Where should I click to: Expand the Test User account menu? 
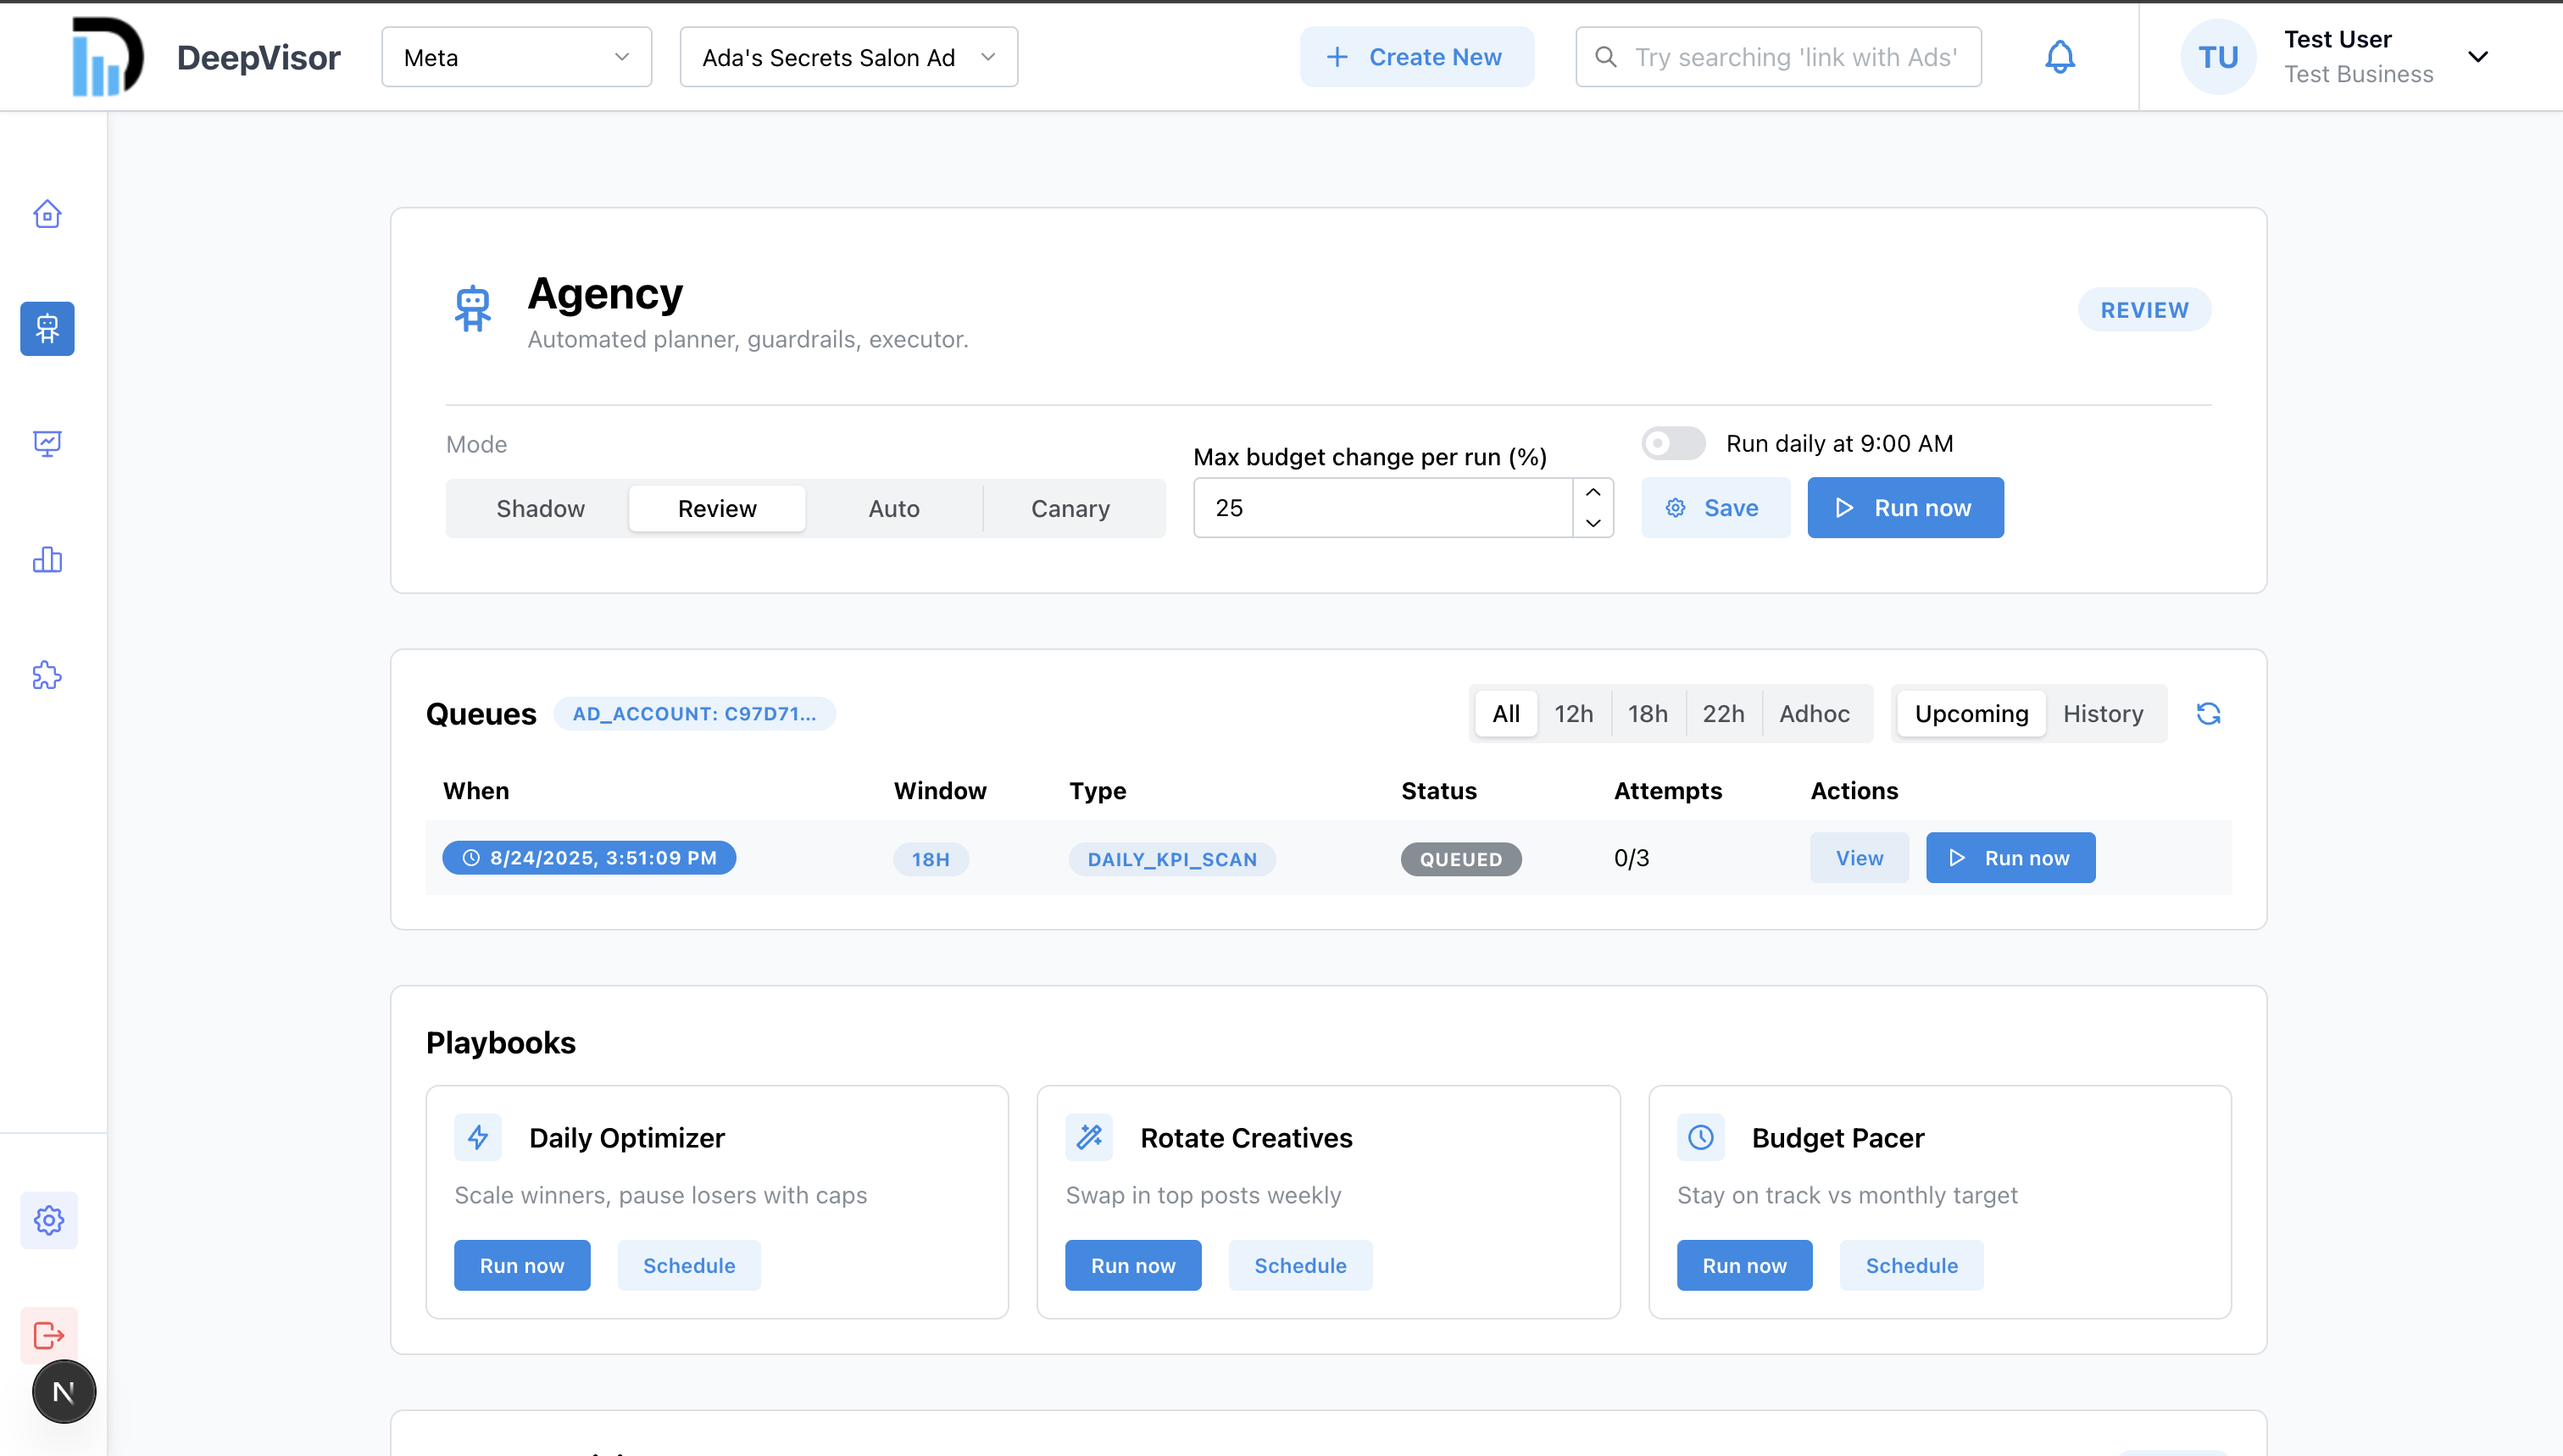(2477, 57)
